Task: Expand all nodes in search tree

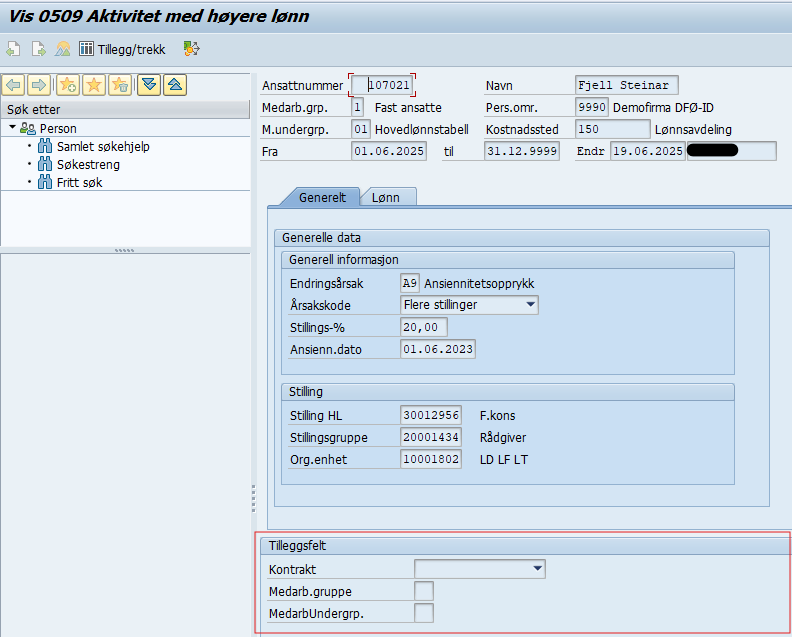Action: [149, 85]
